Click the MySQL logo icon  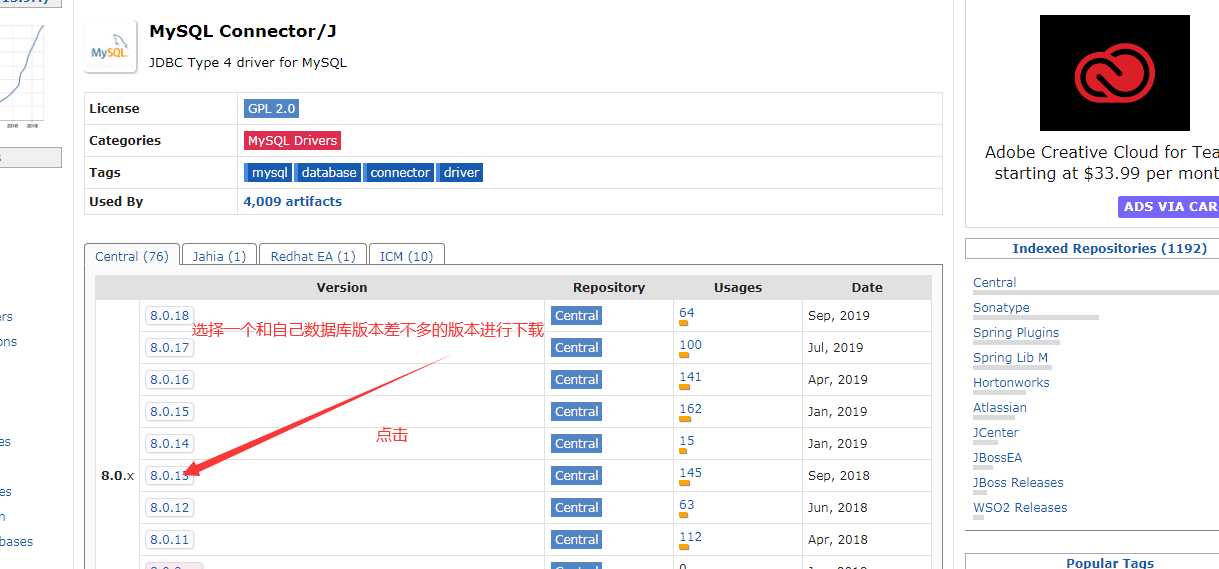111,47
